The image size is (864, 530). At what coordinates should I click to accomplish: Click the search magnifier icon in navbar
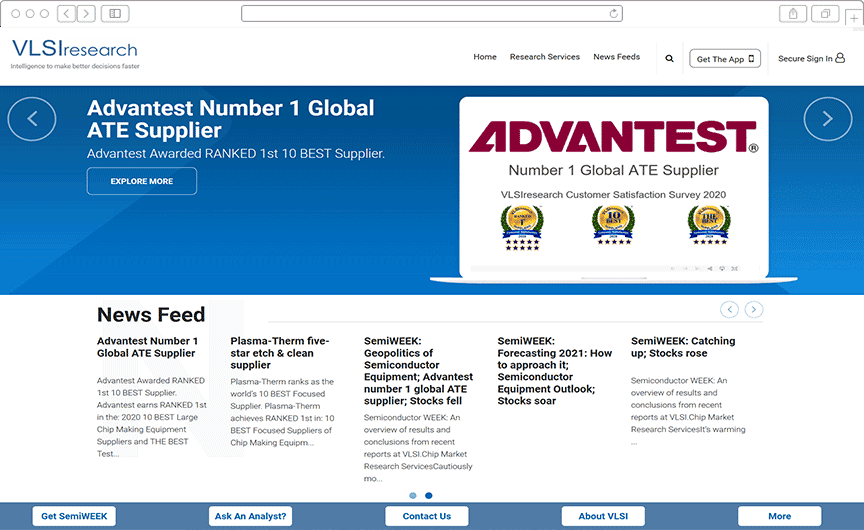pos(669,59)
